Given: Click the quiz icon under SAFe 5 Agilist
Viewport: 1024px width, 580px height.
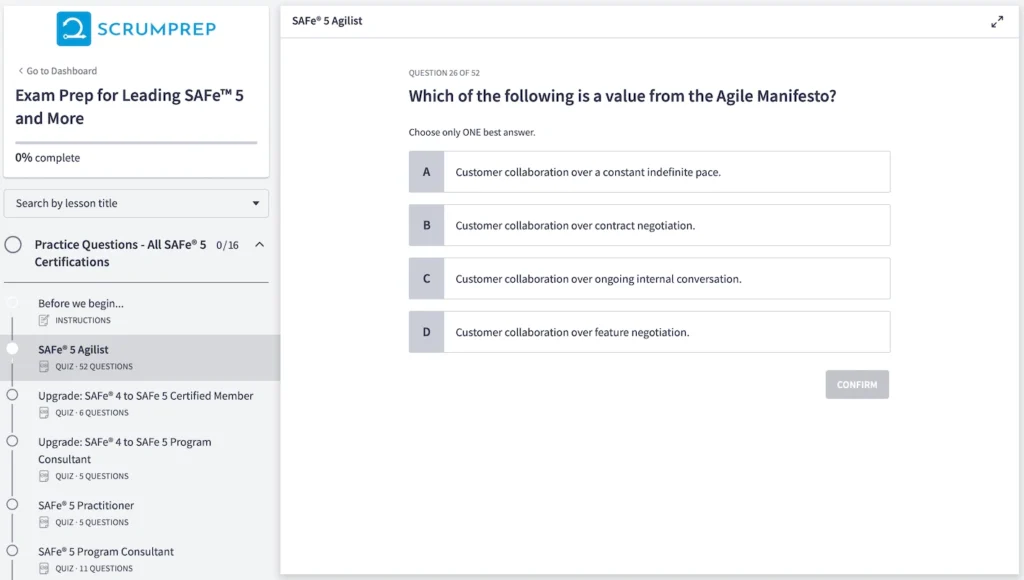Looking at the screenshot, I should pyautogui.click(x=41, y=364).
